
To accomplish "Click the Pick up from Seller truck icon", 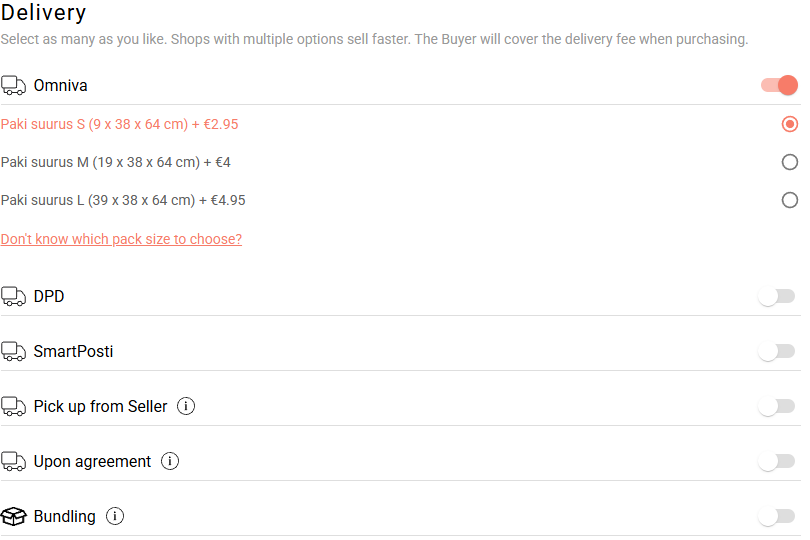I will point(14,406).
